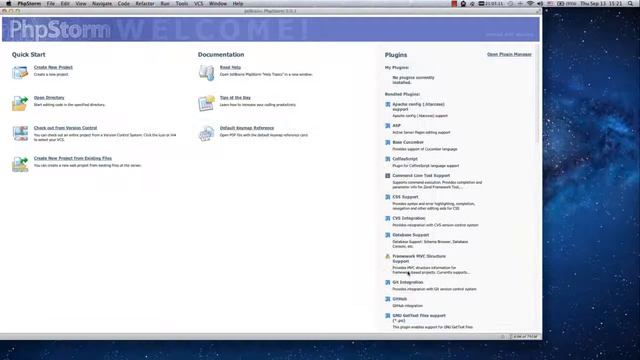Click the Create New Project from Existing Files icon
Screen dimensions: 640x360
tap(20, 164)
